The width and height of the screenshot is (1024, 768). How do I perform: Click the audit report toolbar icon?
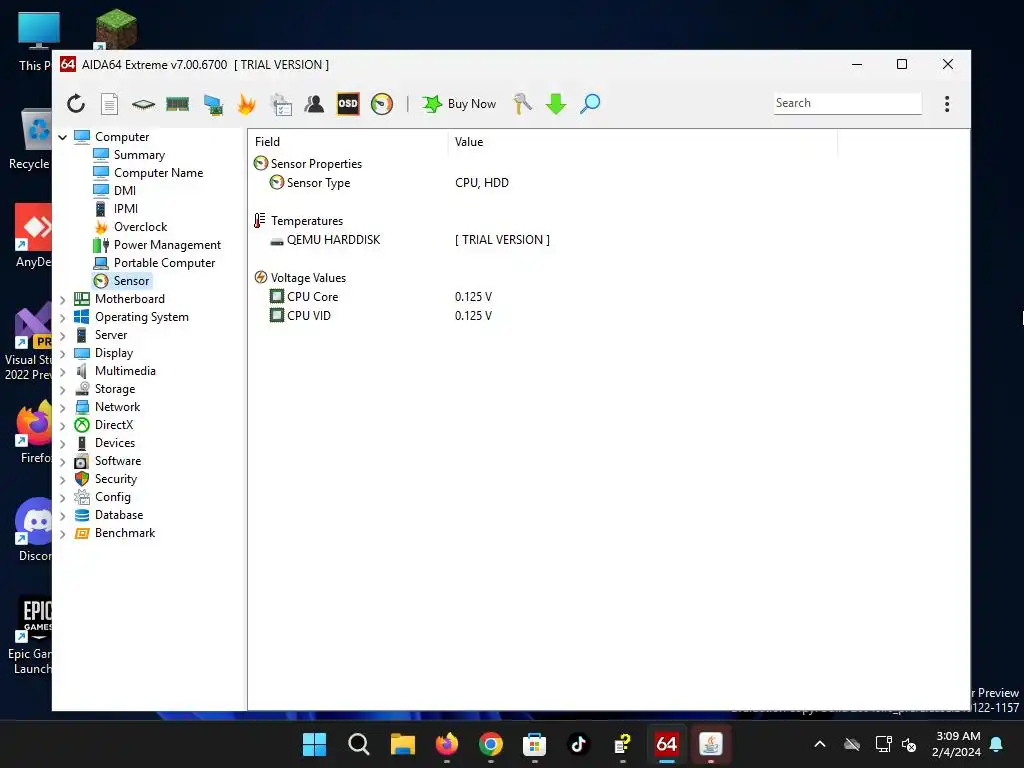coord(281,104)
